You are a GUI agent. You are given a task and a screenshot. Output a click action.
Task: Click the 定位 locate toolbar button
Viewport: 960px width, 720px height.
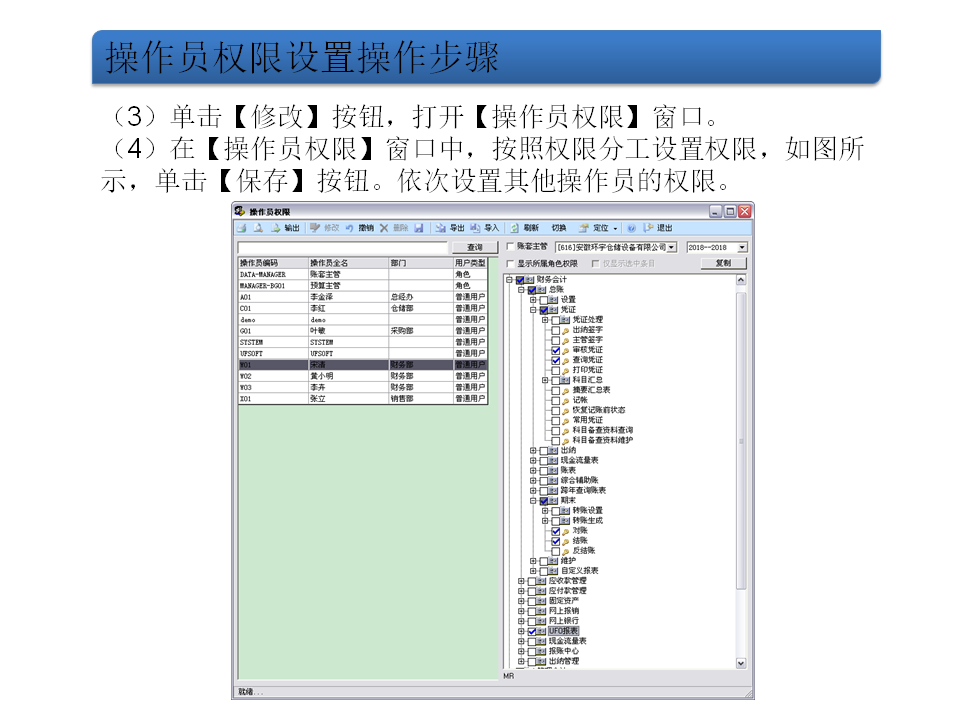coord(594,228)
